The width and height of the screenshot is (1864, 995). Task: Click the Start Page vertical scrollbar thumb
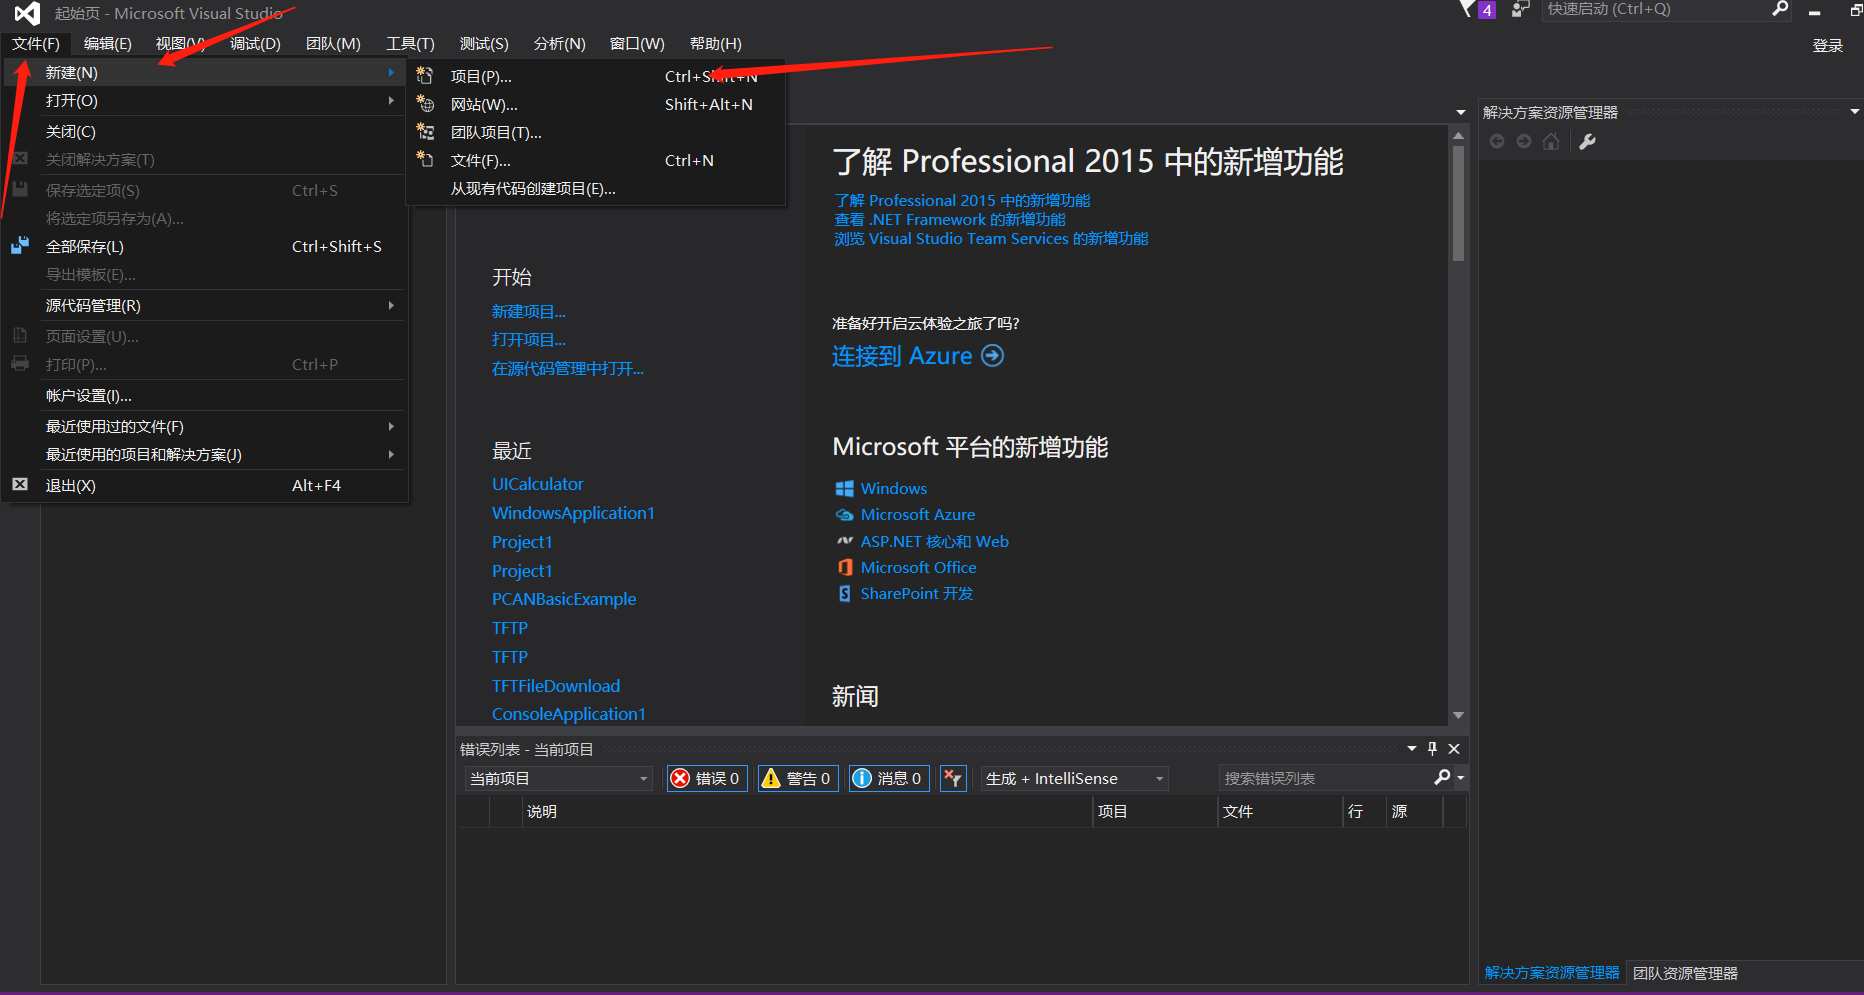click(1458, 203)
